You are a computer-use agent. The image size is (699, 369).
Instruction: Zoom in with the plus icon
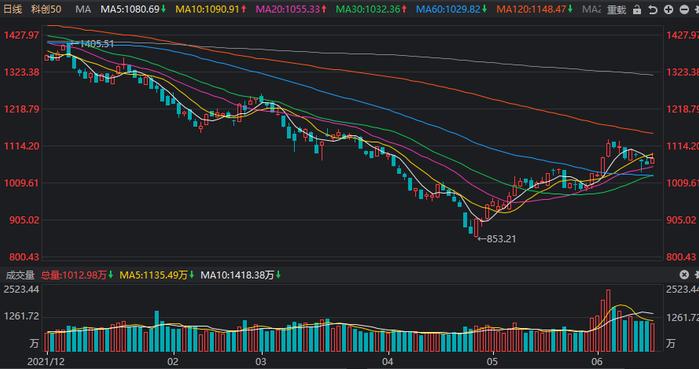pos(669,9)
